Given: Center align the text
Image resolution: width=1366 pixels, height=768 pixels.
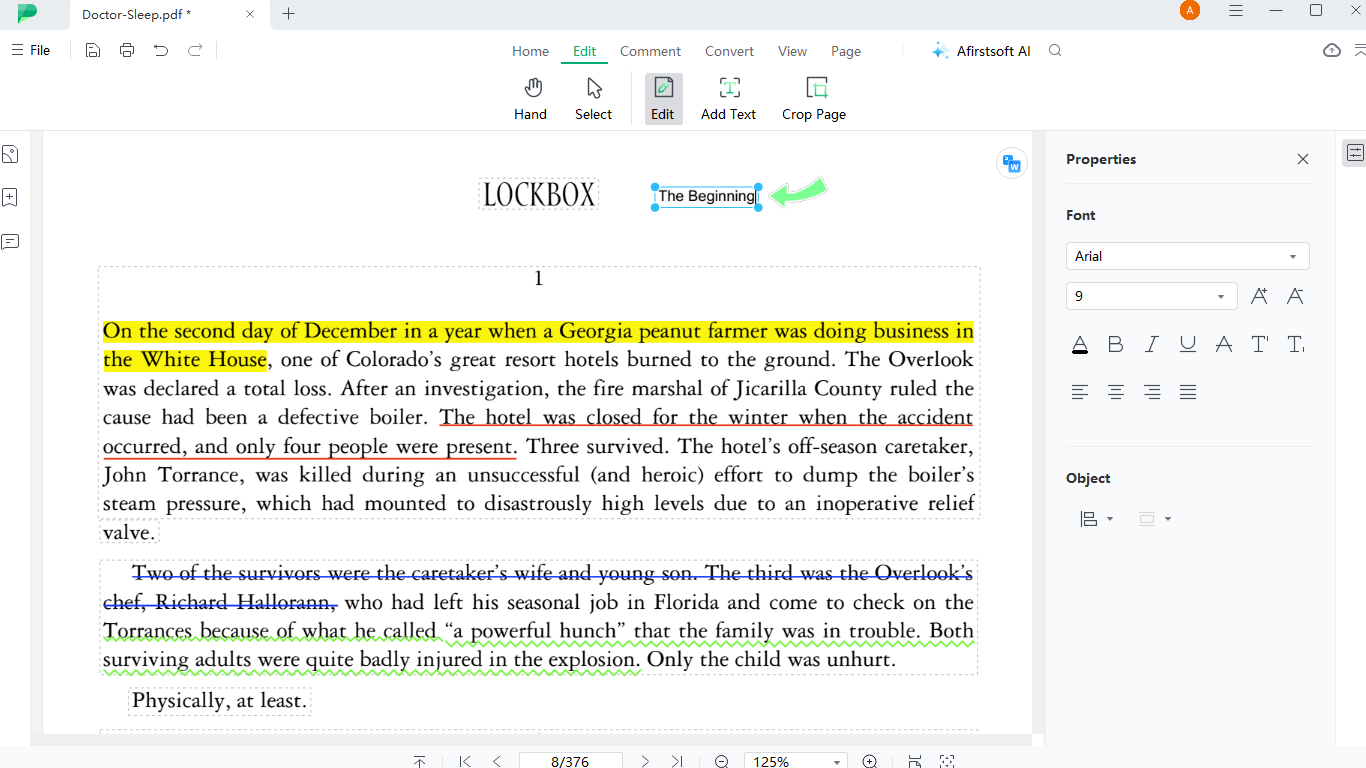Looking at the screenshot, I should [1116, 392].
